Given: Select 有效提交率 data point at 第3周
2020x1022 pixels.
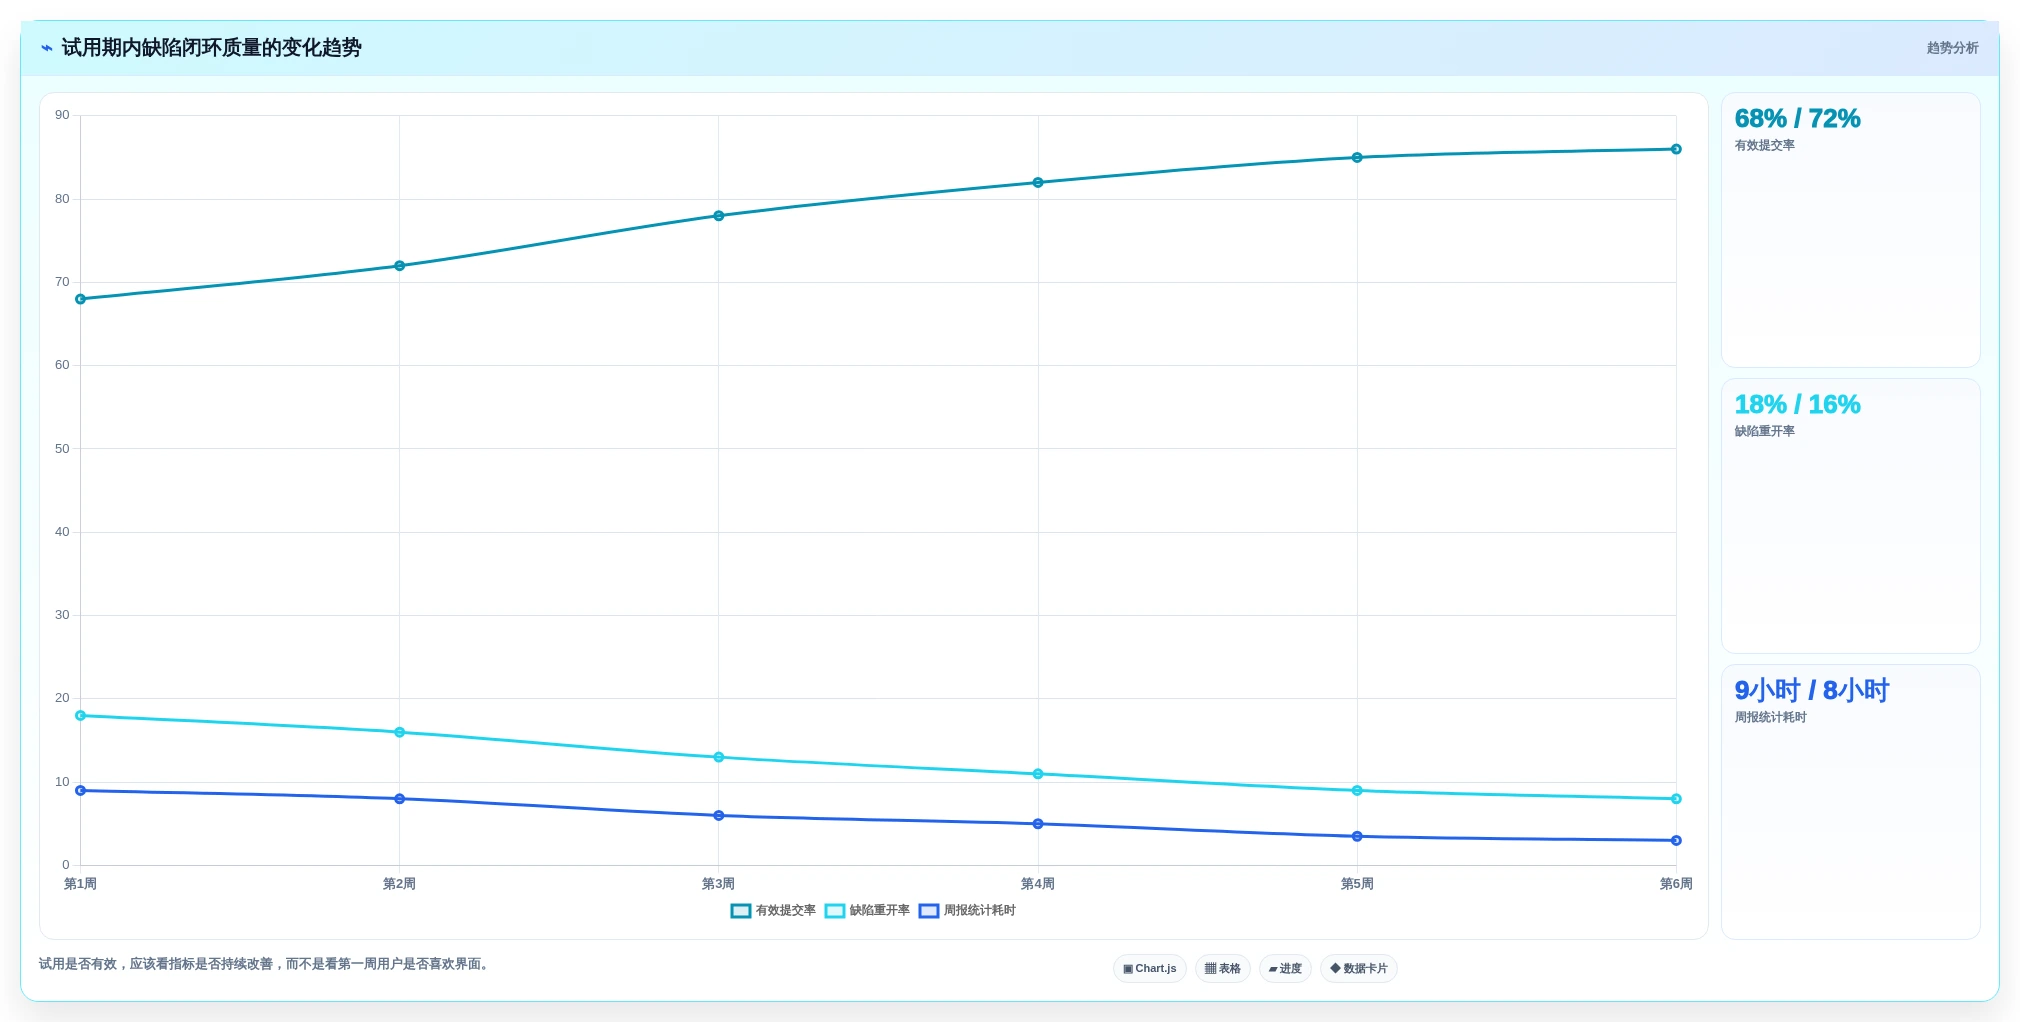Looking at the screenshot, I should [x=719, y=216].
